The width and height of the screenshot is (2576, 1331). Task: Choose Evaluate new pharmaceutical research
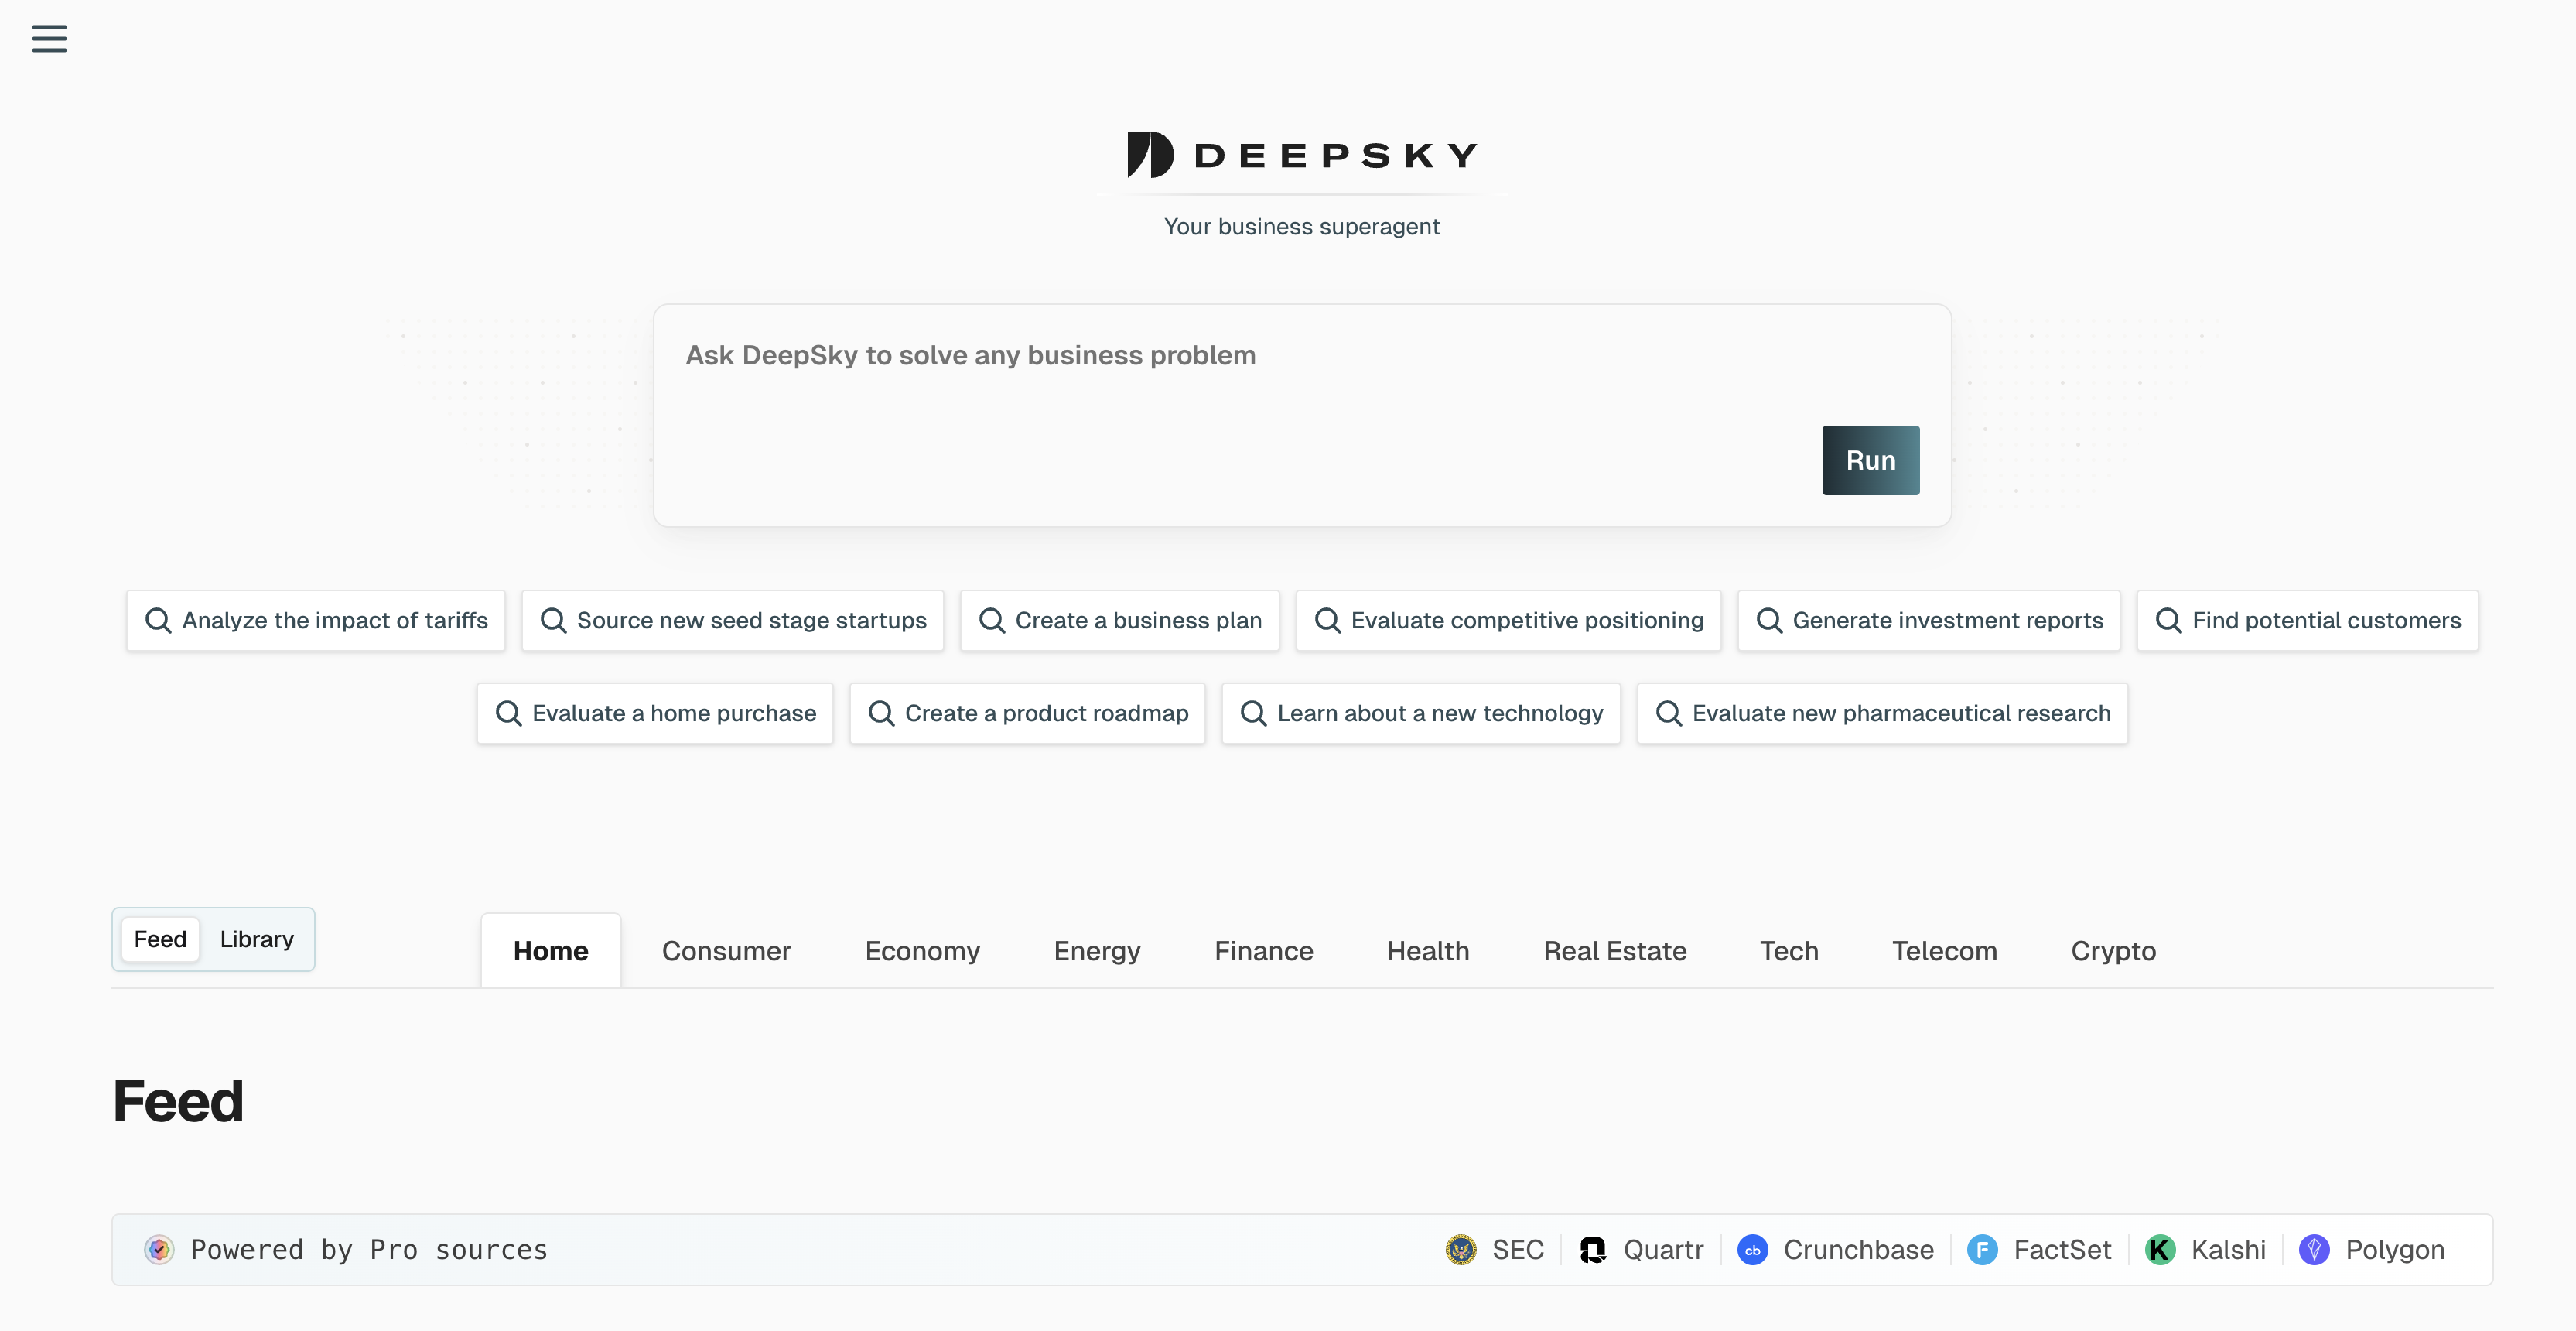tap(1883, 714)
